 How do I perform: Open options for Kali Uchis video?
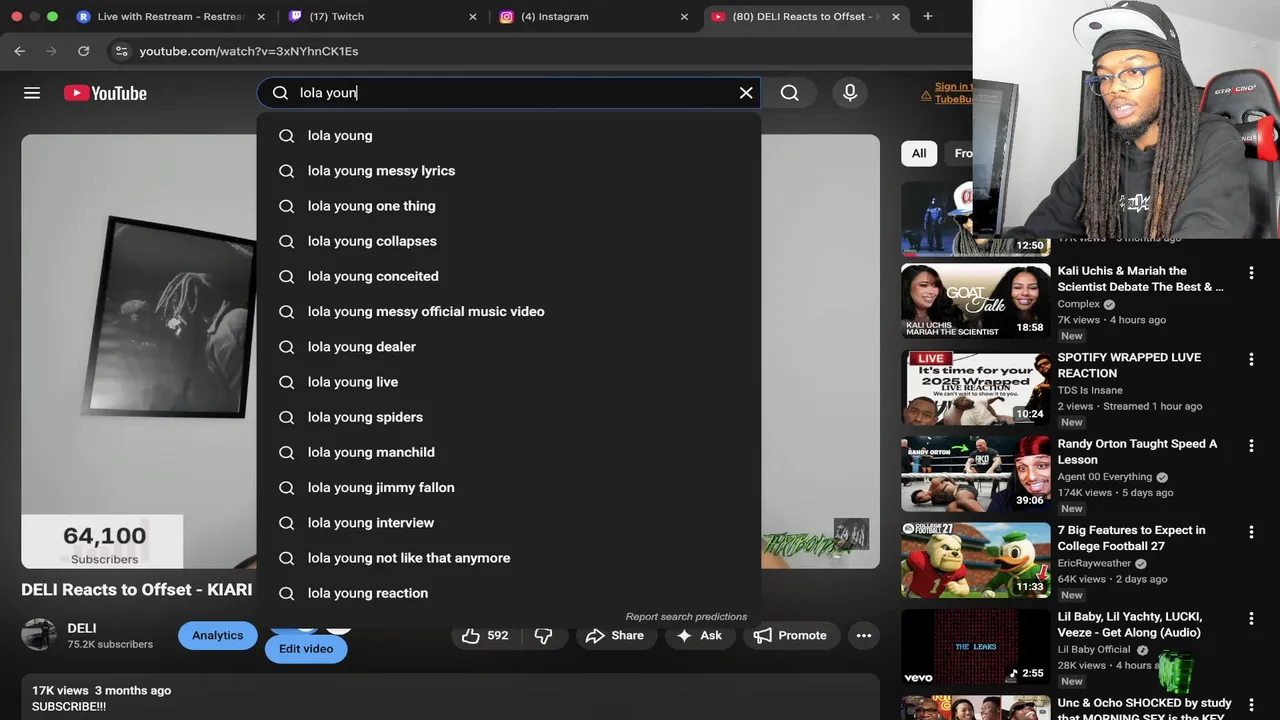[x=1251, y=273]
